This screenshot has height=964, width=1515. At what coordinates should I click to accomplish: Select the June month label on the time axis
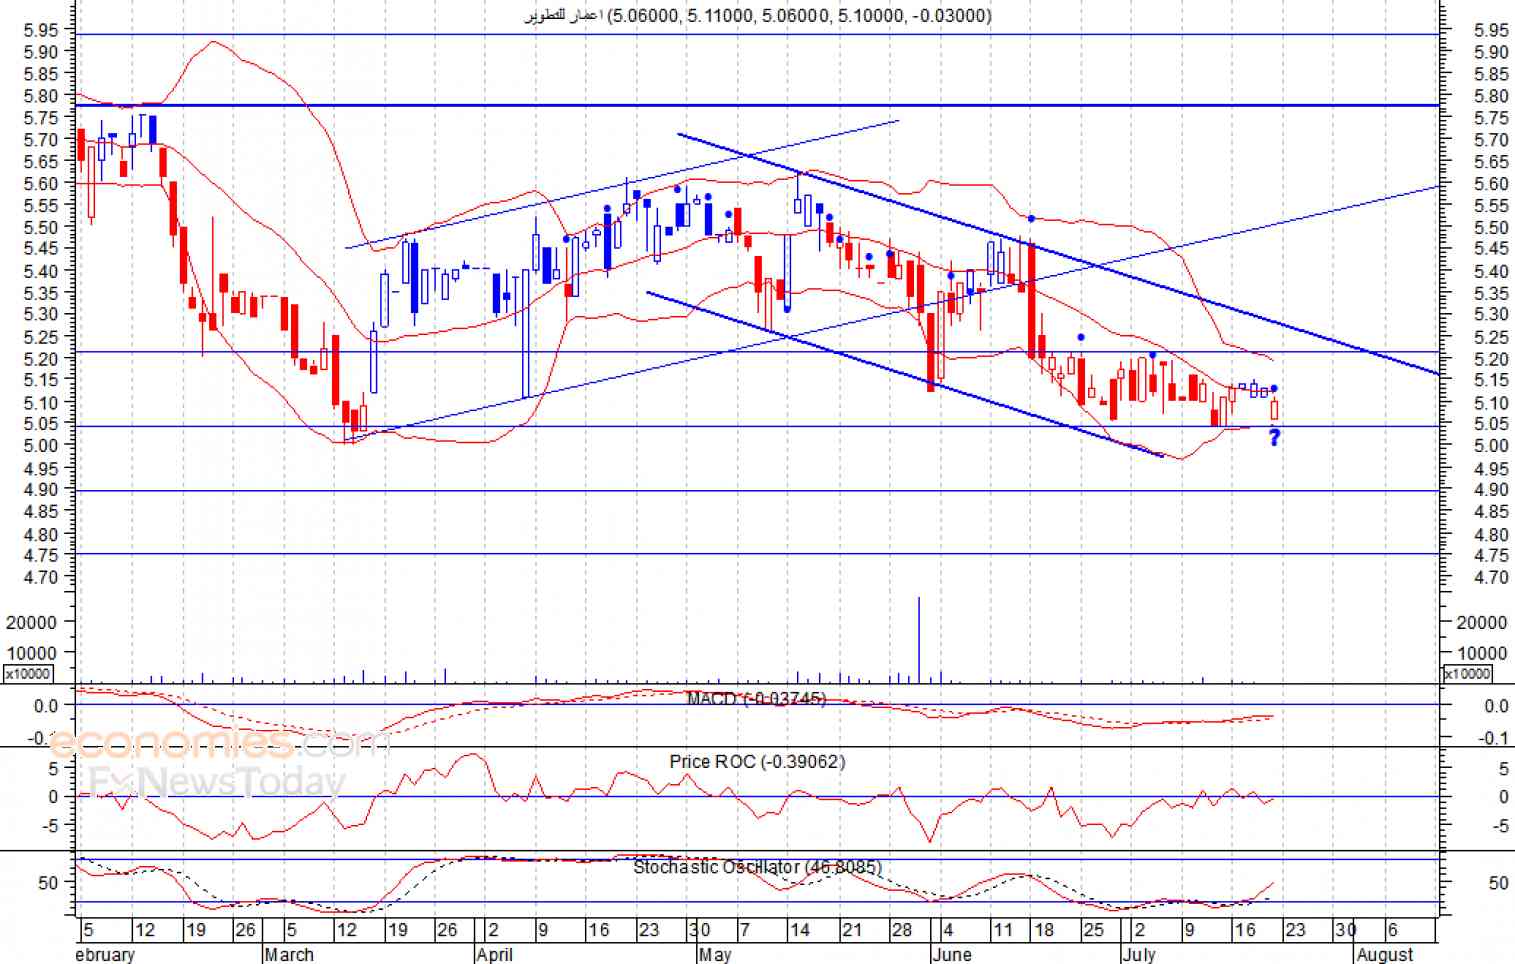tap(951, 954)
